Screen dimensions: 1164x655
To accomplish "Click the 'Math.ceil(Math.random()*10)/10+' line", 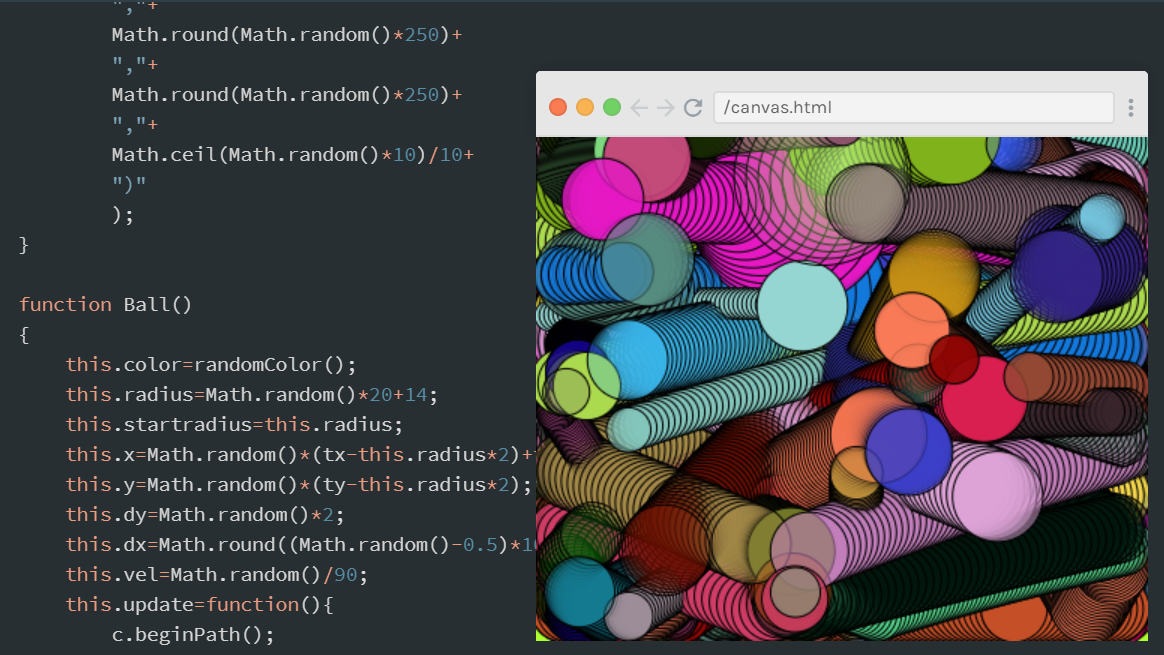I will coord(292,154).
